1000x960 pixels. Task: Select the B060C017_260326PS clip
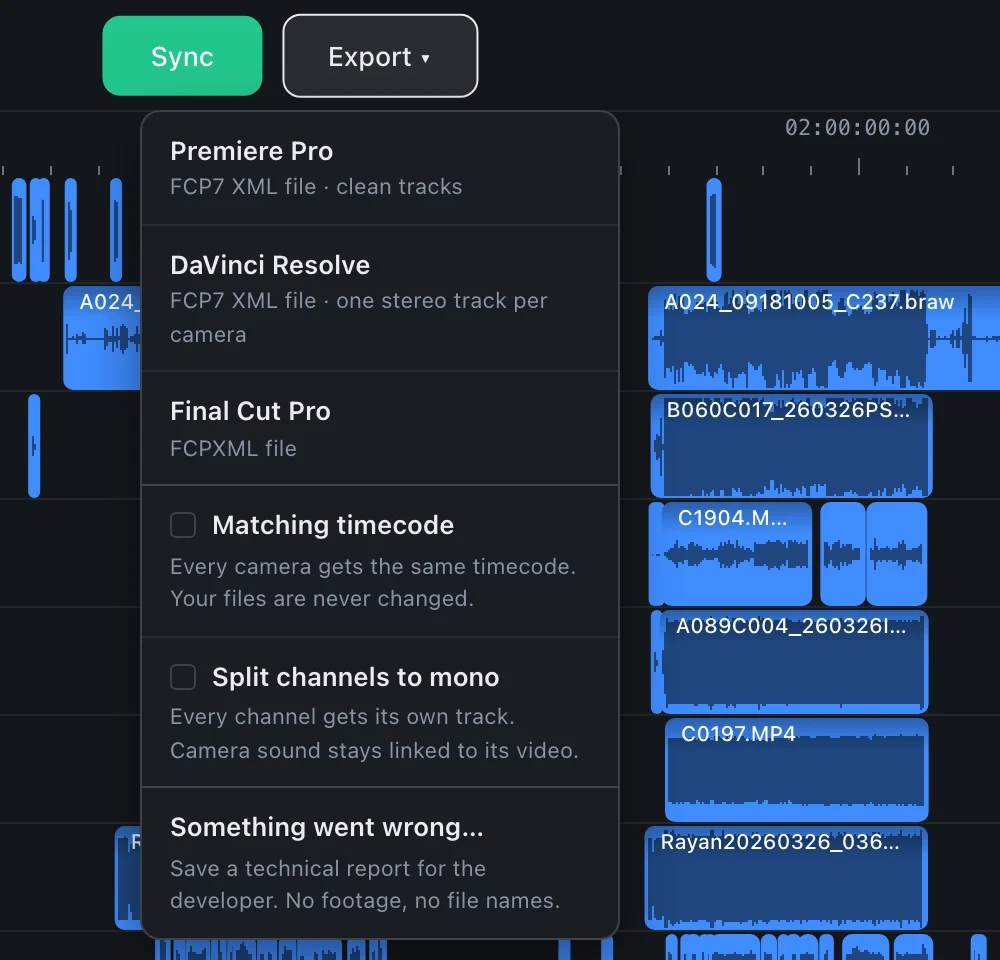pos(791,446)
